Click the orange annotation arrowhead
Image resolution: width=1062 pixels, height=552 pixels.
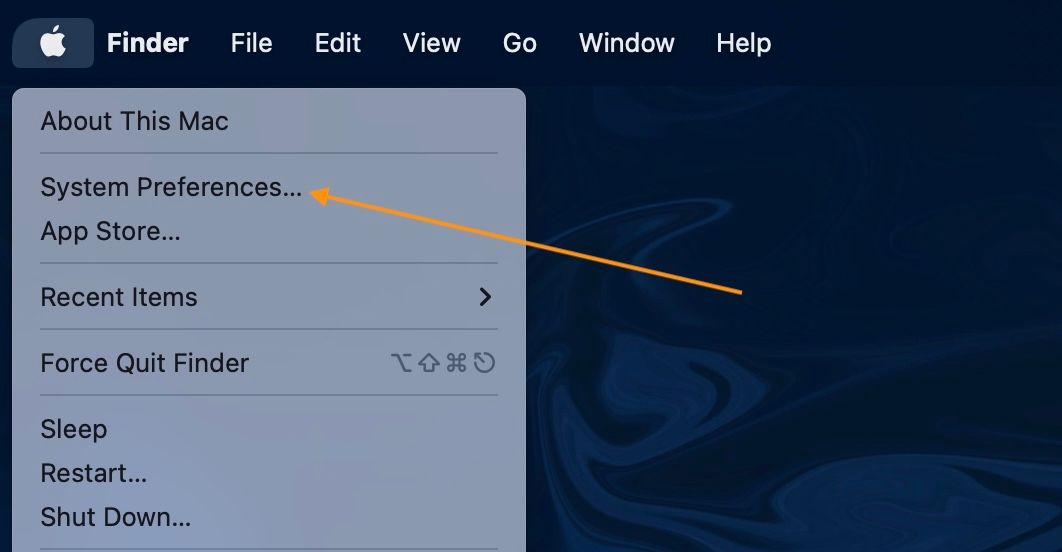coord(319,196)
